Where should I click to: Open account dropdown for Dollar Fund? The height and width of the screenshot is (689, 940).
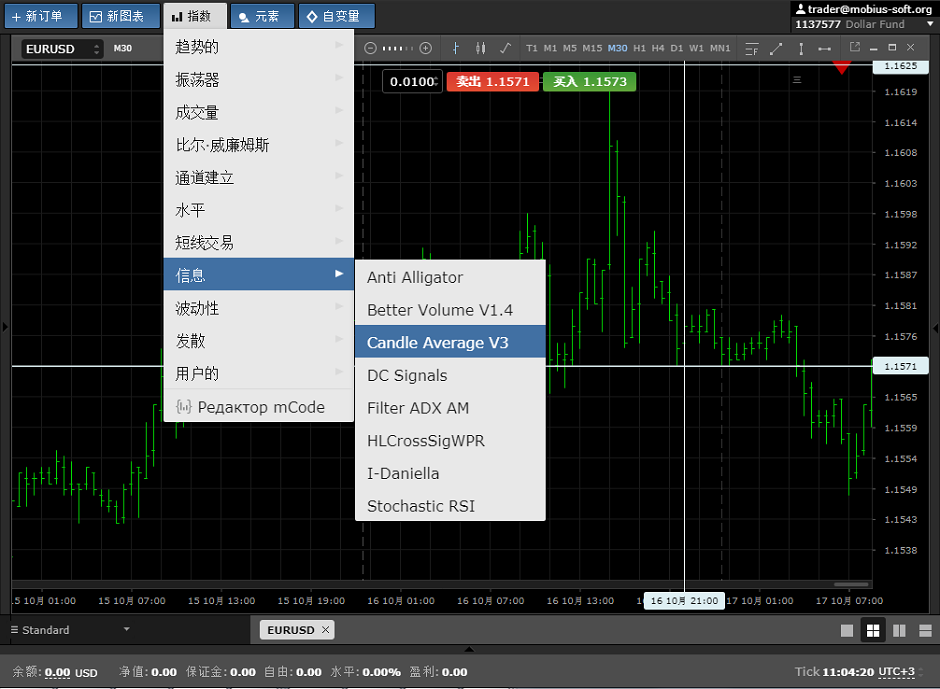pos(930,24)
